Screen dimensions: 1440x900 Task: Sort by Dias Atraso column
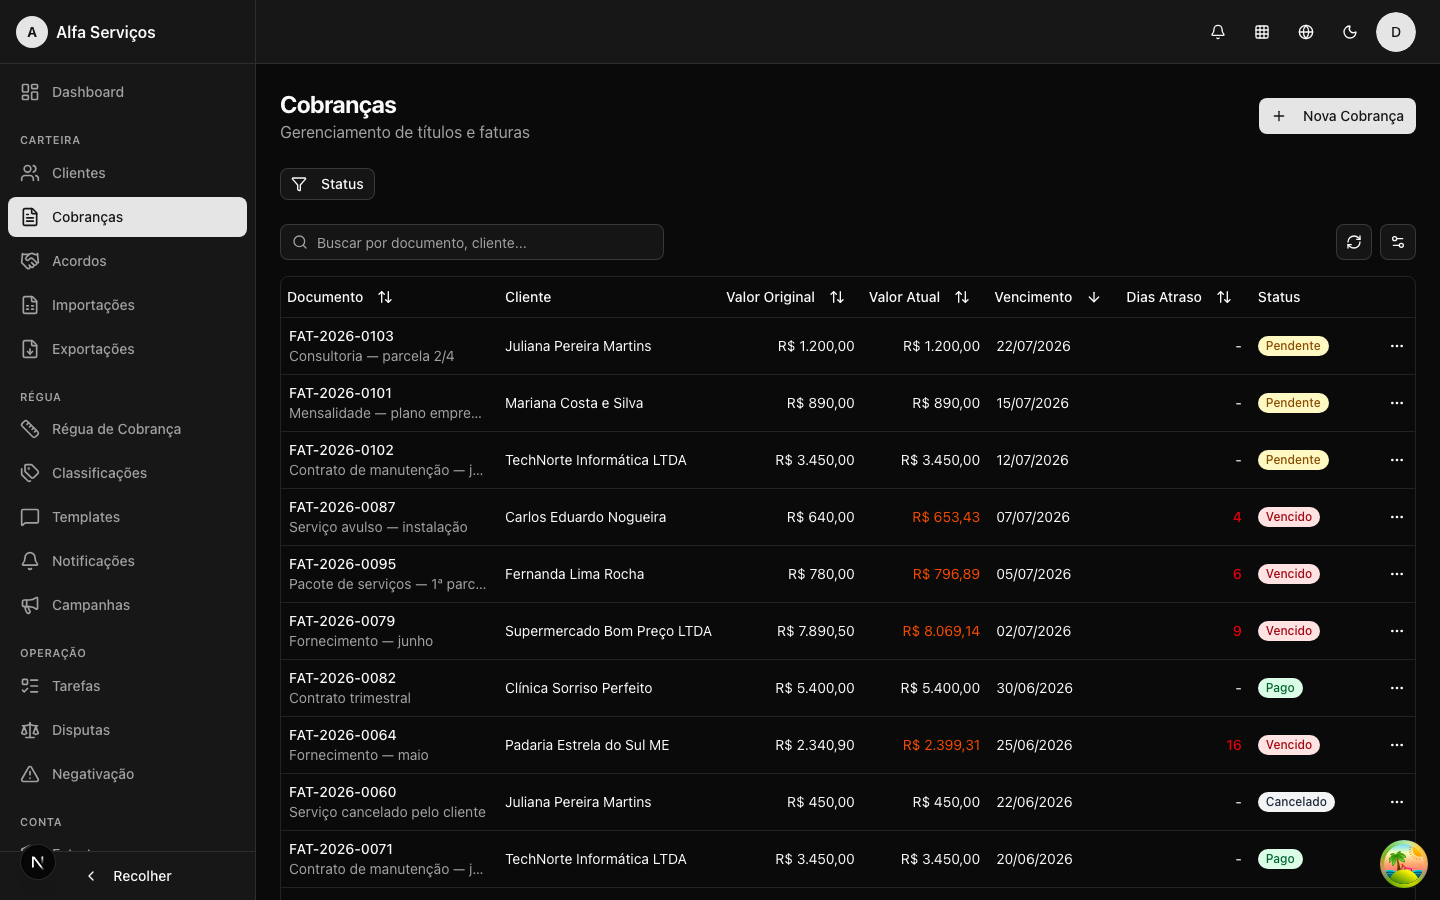point(1178,297)
